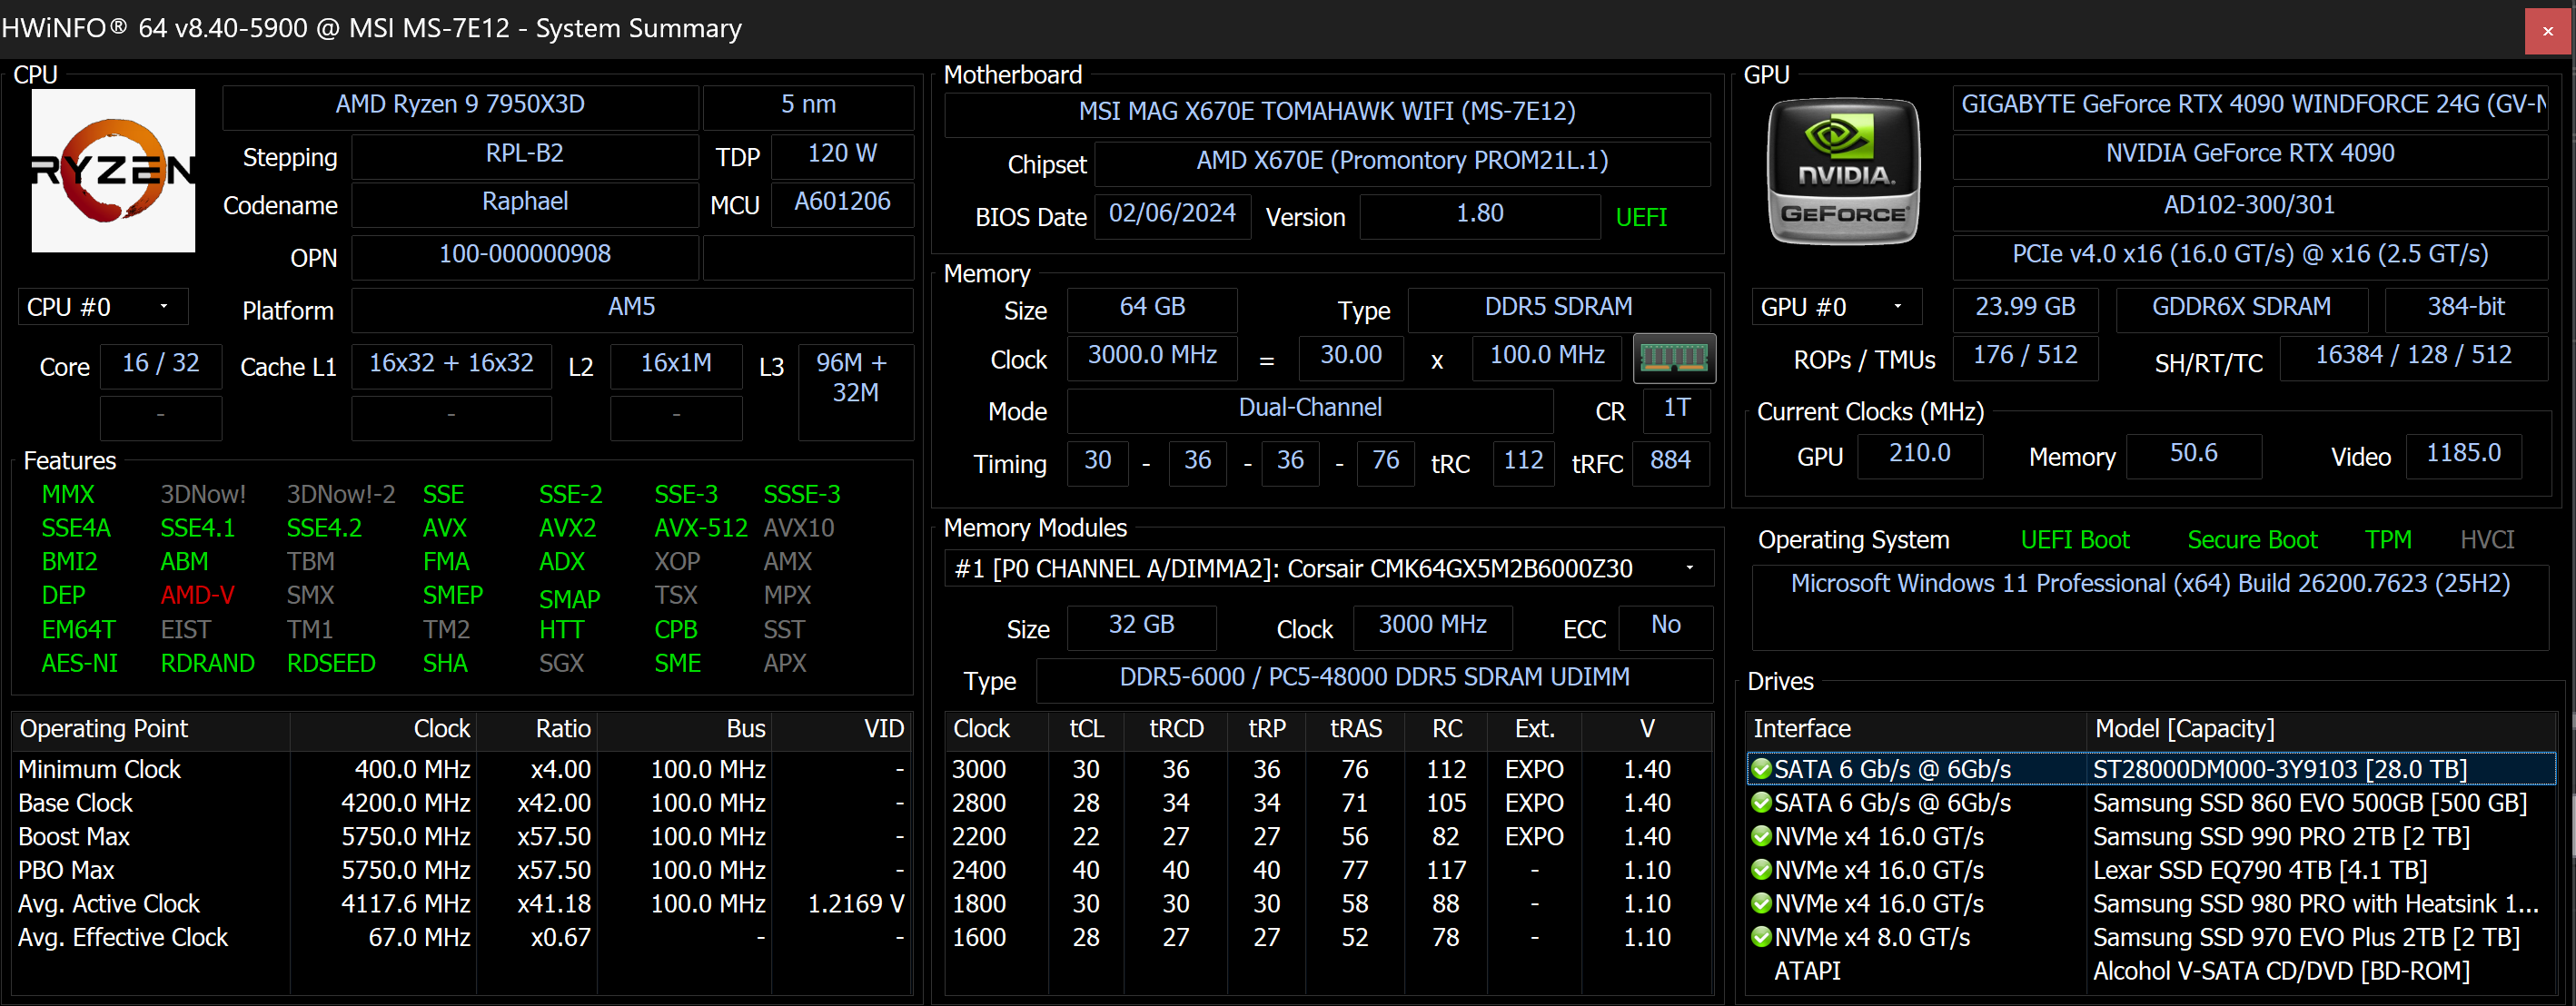Close the System Summary window
Image resolution: width=2576 pixels, height=1006 pixels.
click(x=2547, y=31)
